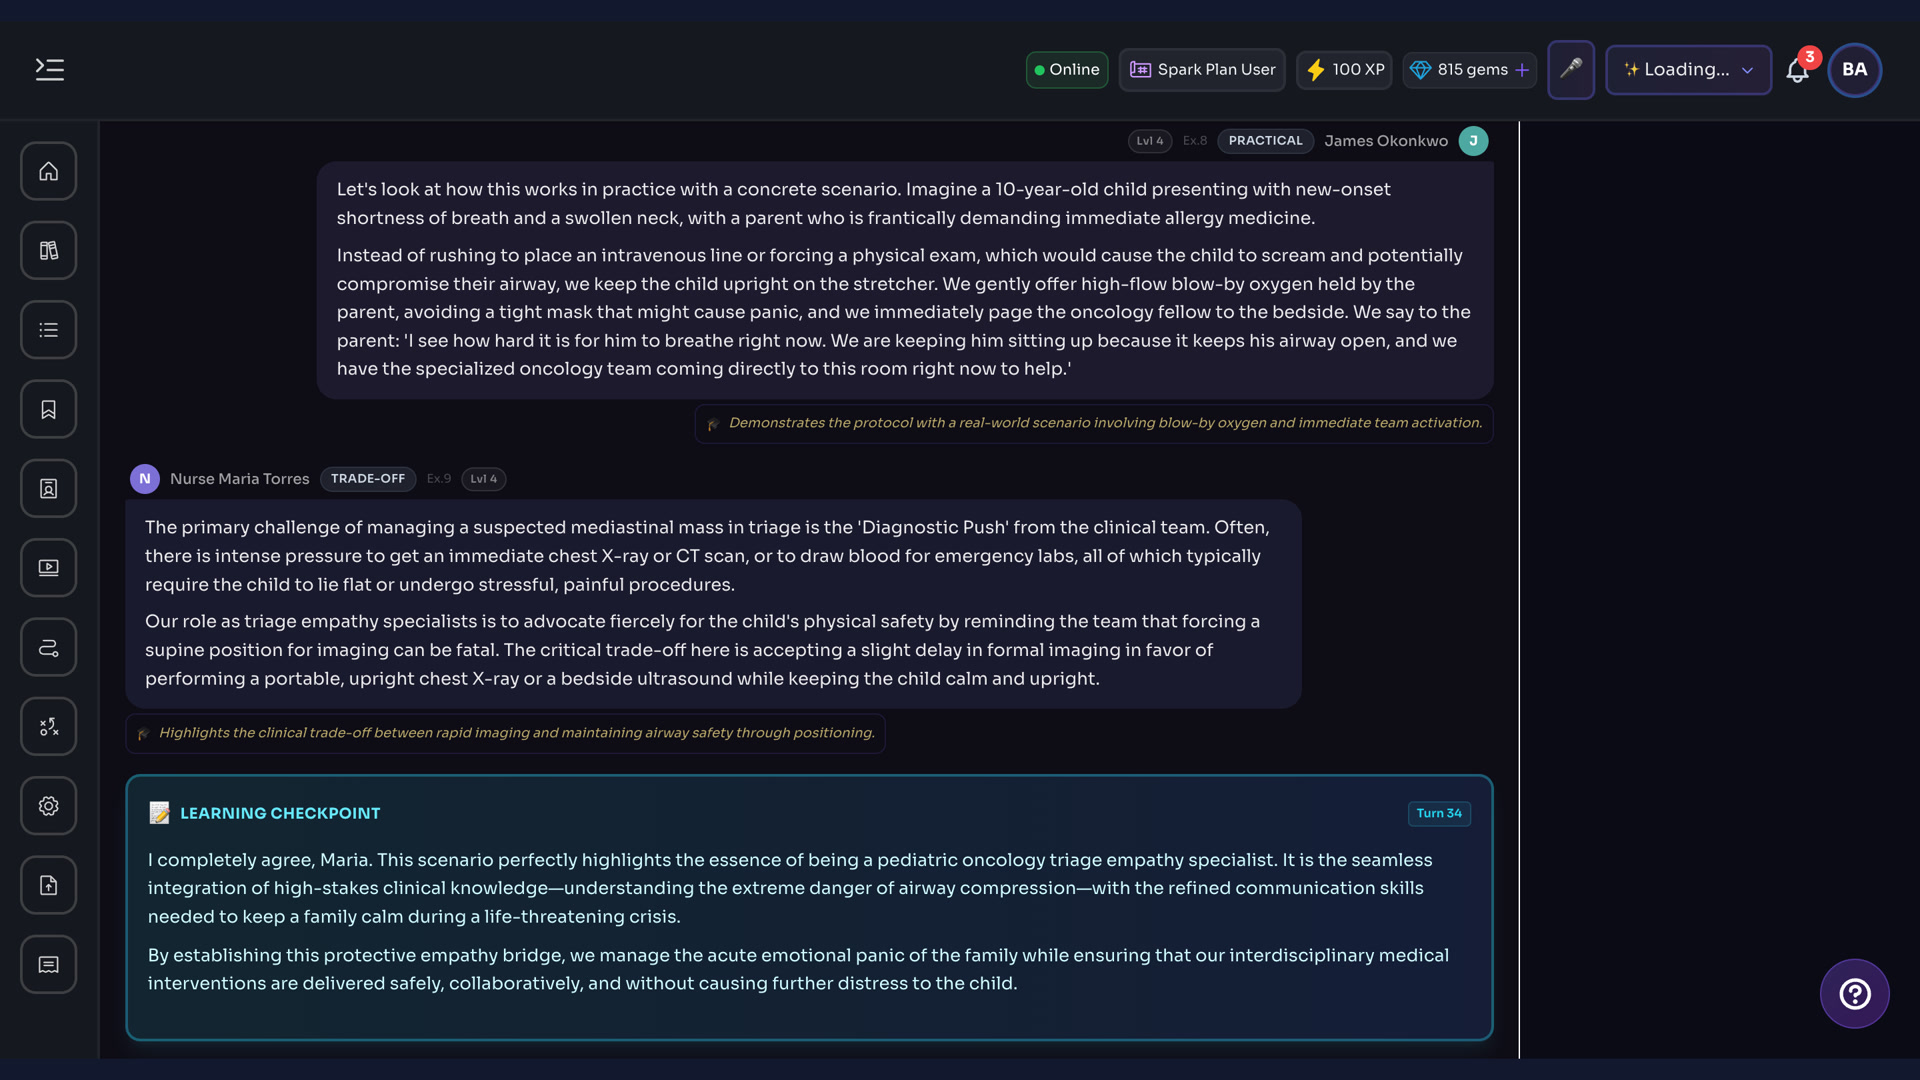The height and width of the screenshot is (1080, 1920).
Task: Open the Home sidebar icon
Action: [x=49, y=171]
